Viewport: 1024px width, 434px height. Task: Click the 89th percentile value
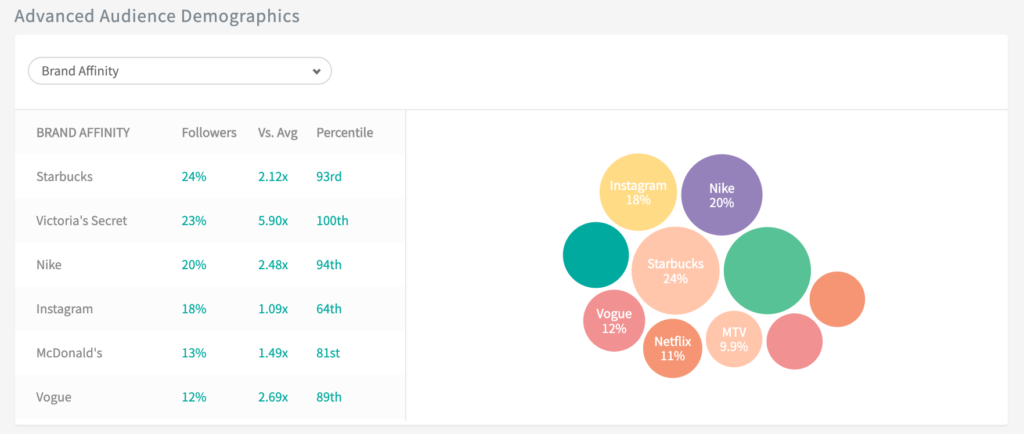coord(329,397)
